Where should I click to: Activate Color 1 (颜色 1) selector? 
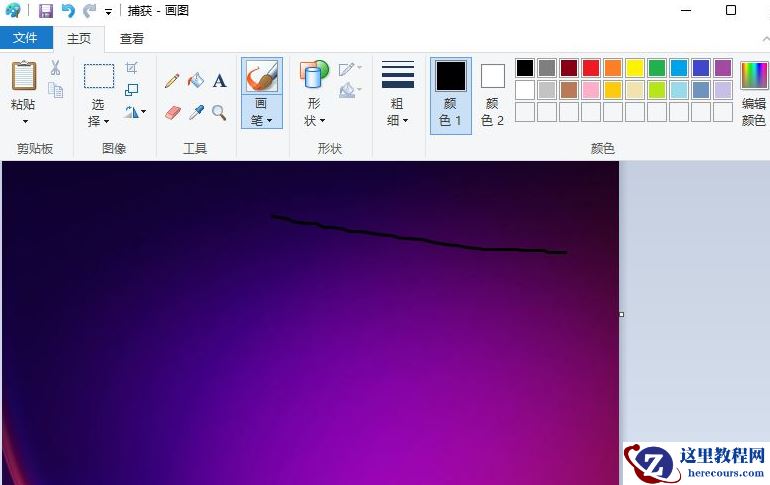[x=450, y=95]
